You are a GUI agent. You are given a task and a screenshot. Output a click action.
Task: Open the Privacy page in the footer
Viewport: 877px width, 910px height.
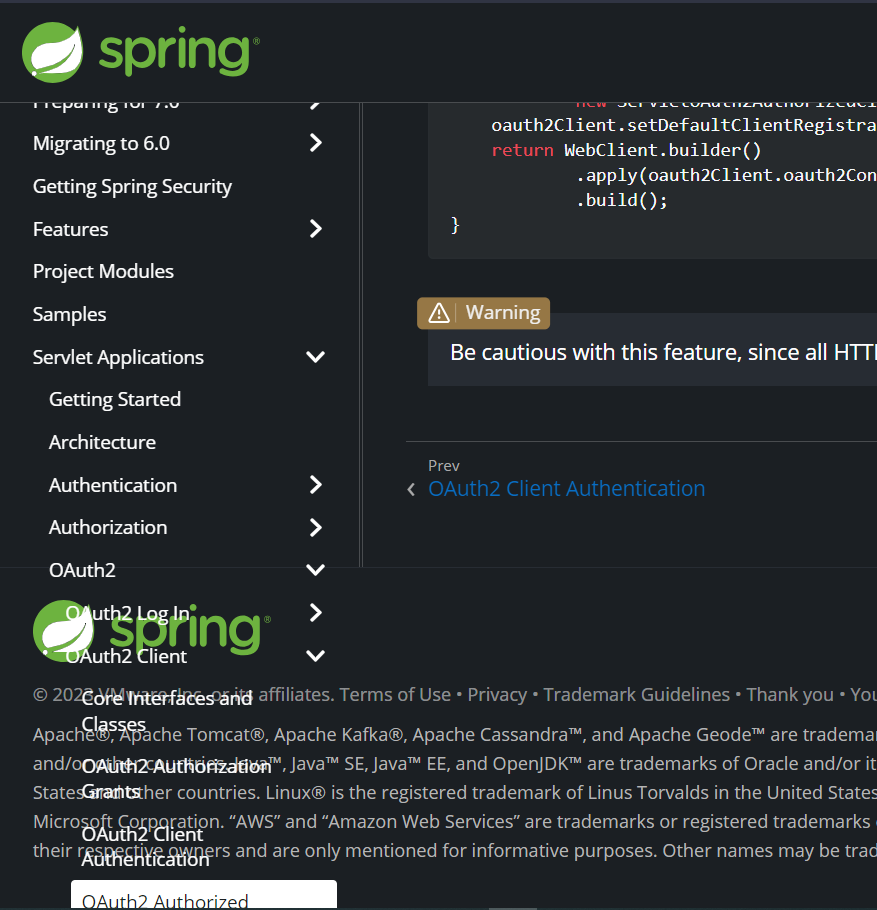(497, 694)
